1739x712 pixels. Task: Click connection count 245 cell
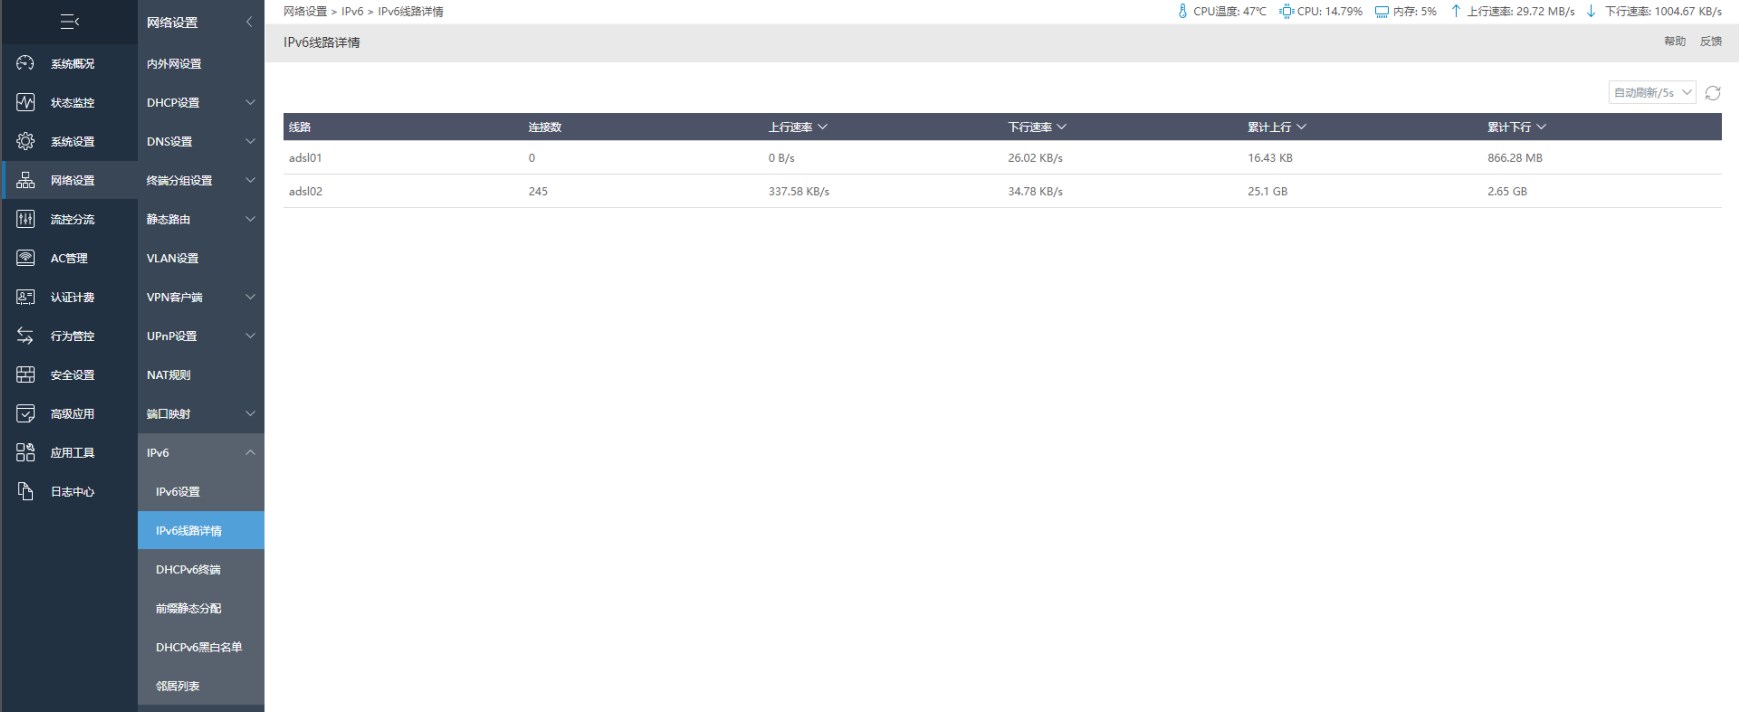pyautogui.click(x=538, y=191)
